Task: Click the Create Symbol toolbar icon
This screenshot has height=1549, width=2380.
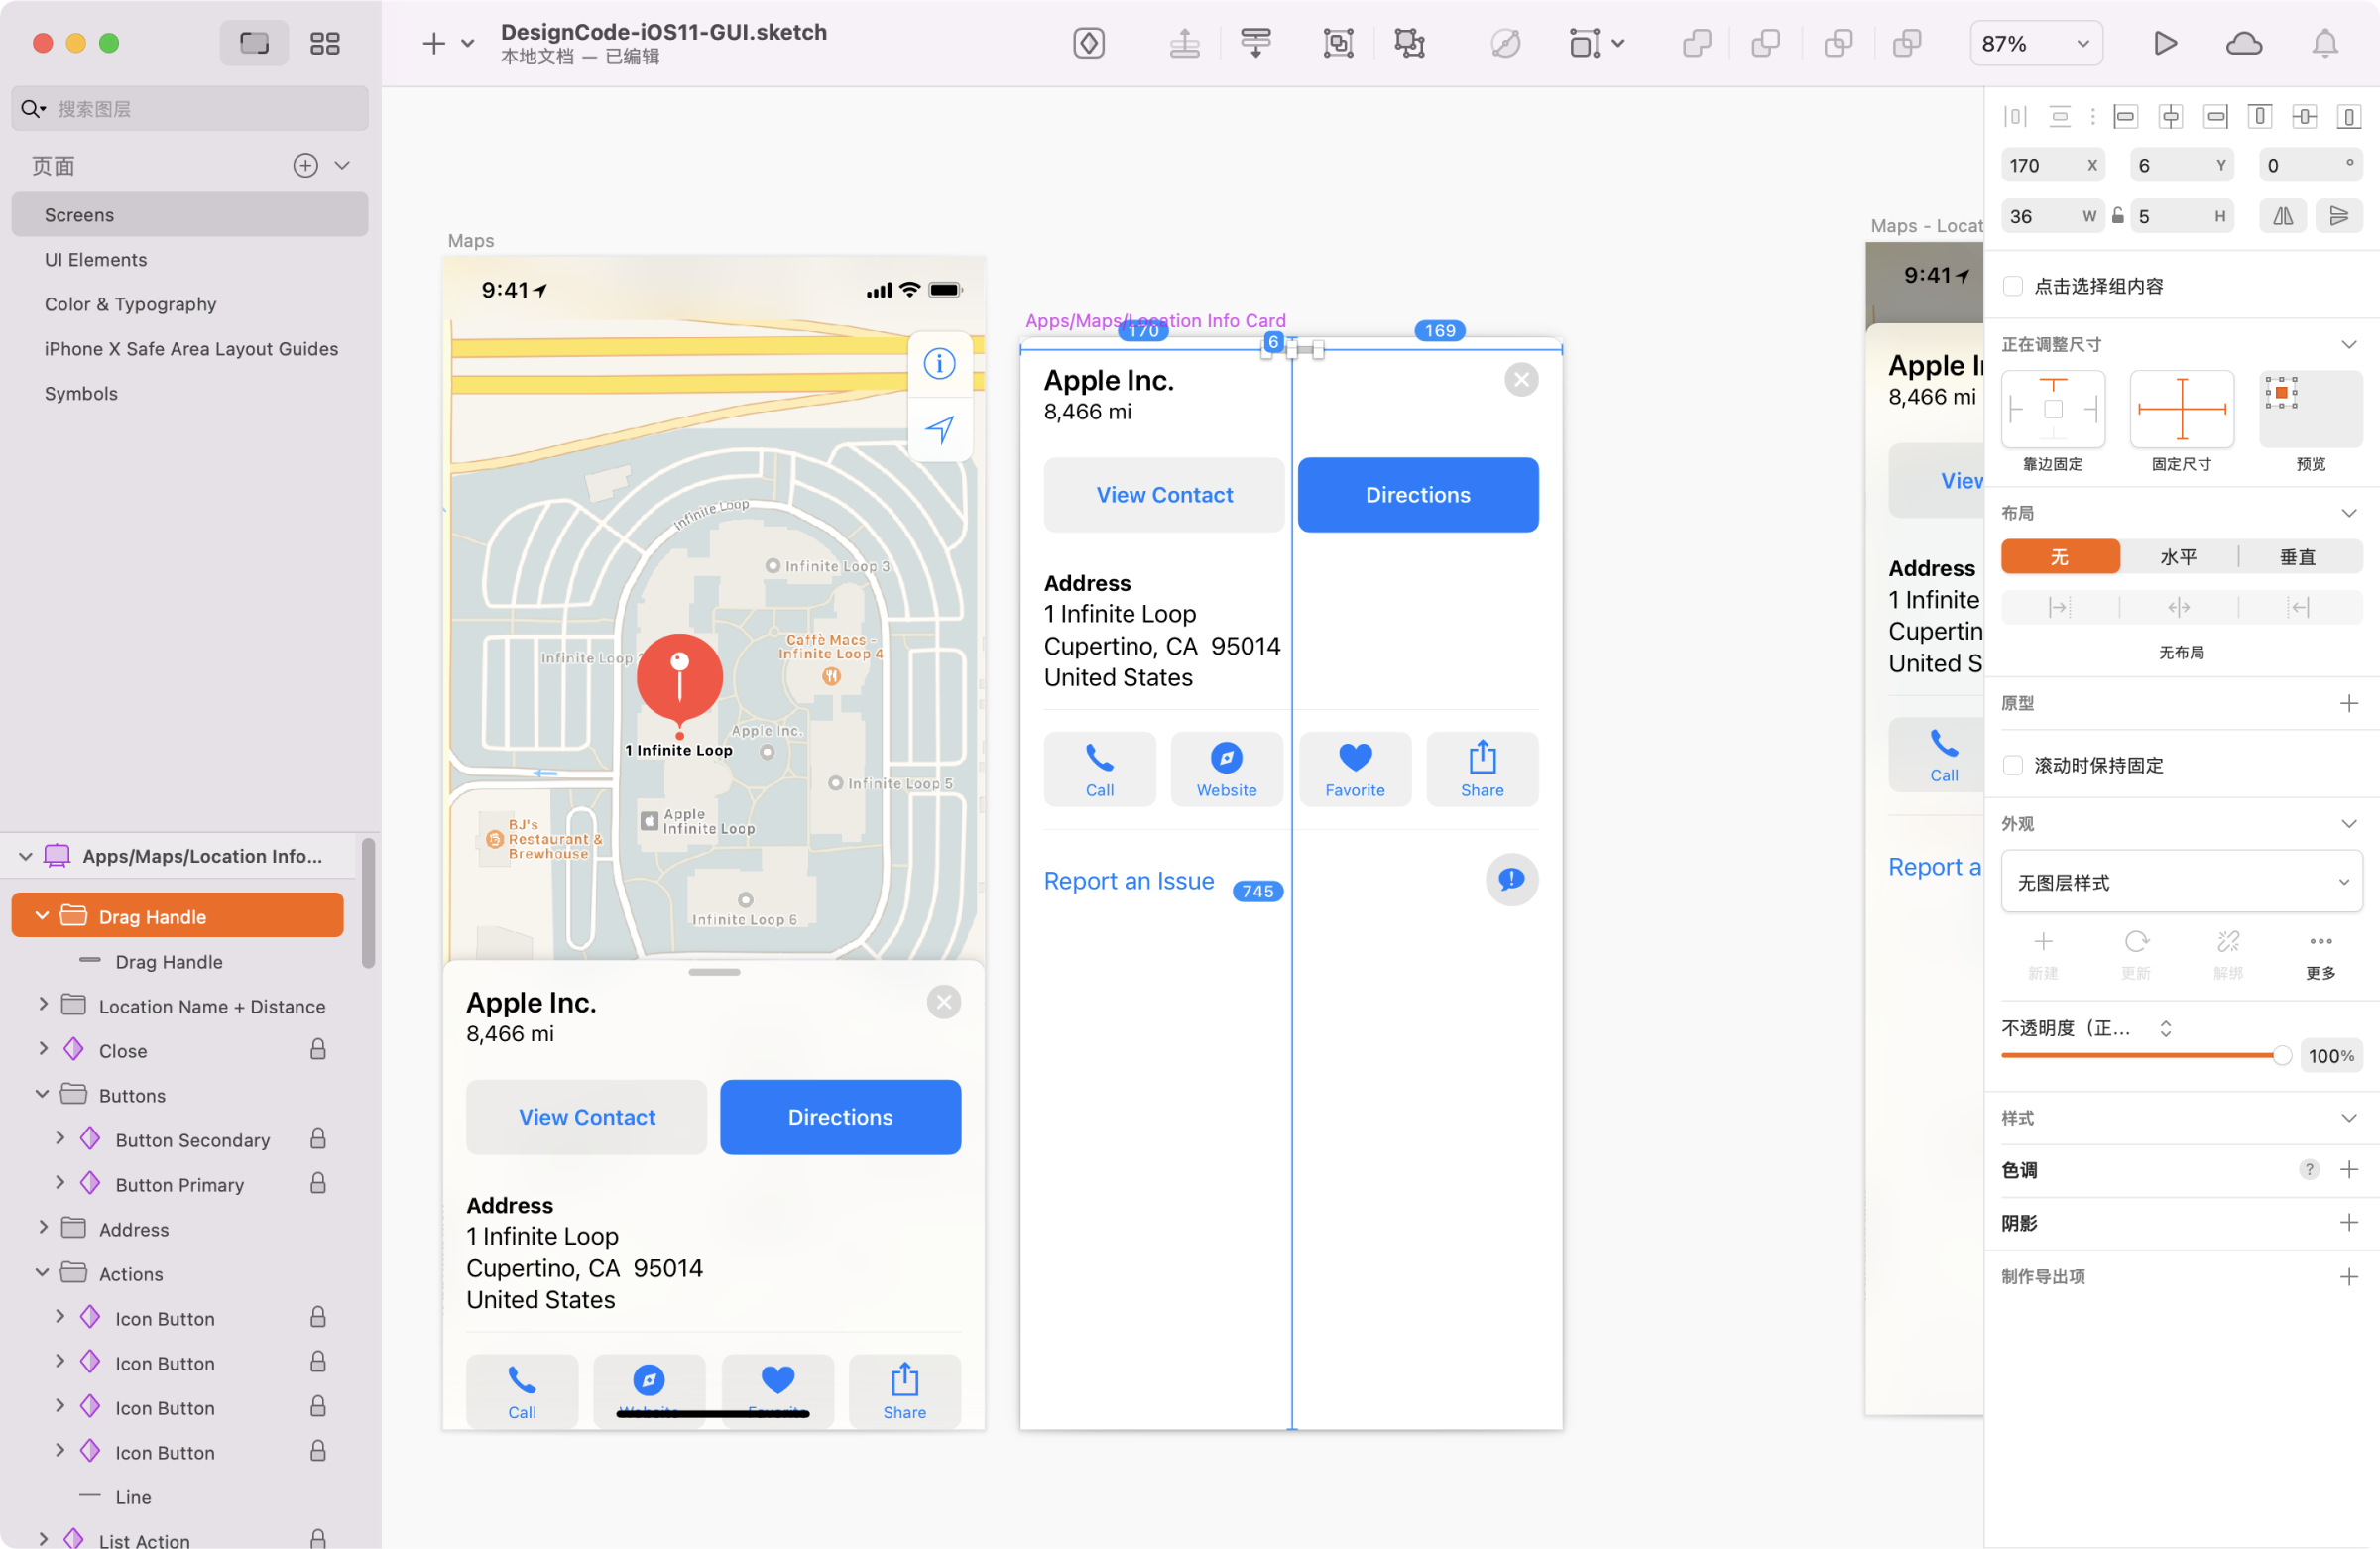Action: click(1089, 43)
